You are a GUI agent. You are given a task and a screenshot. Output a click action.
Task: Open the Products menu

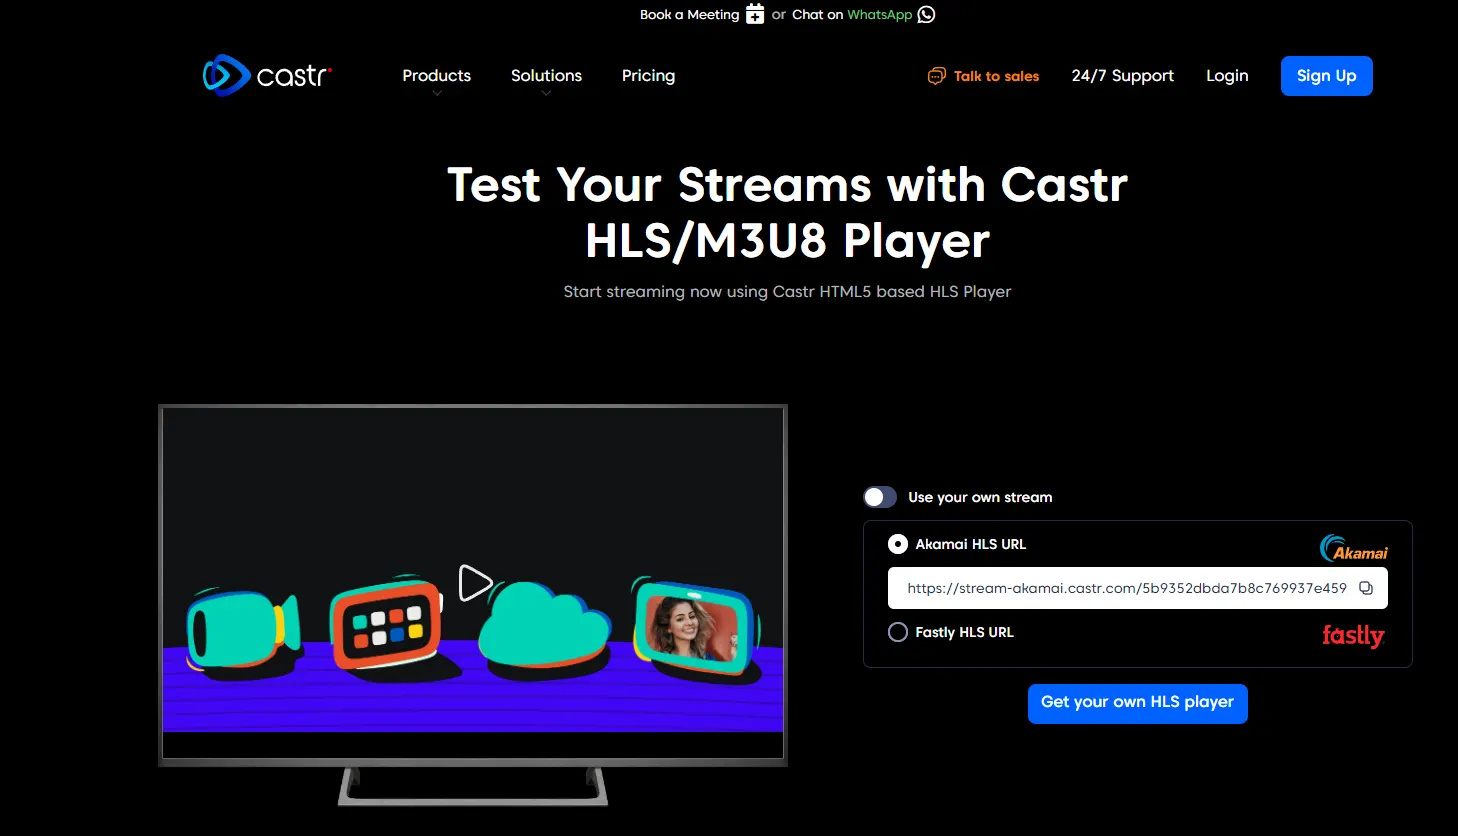point(437,76)
